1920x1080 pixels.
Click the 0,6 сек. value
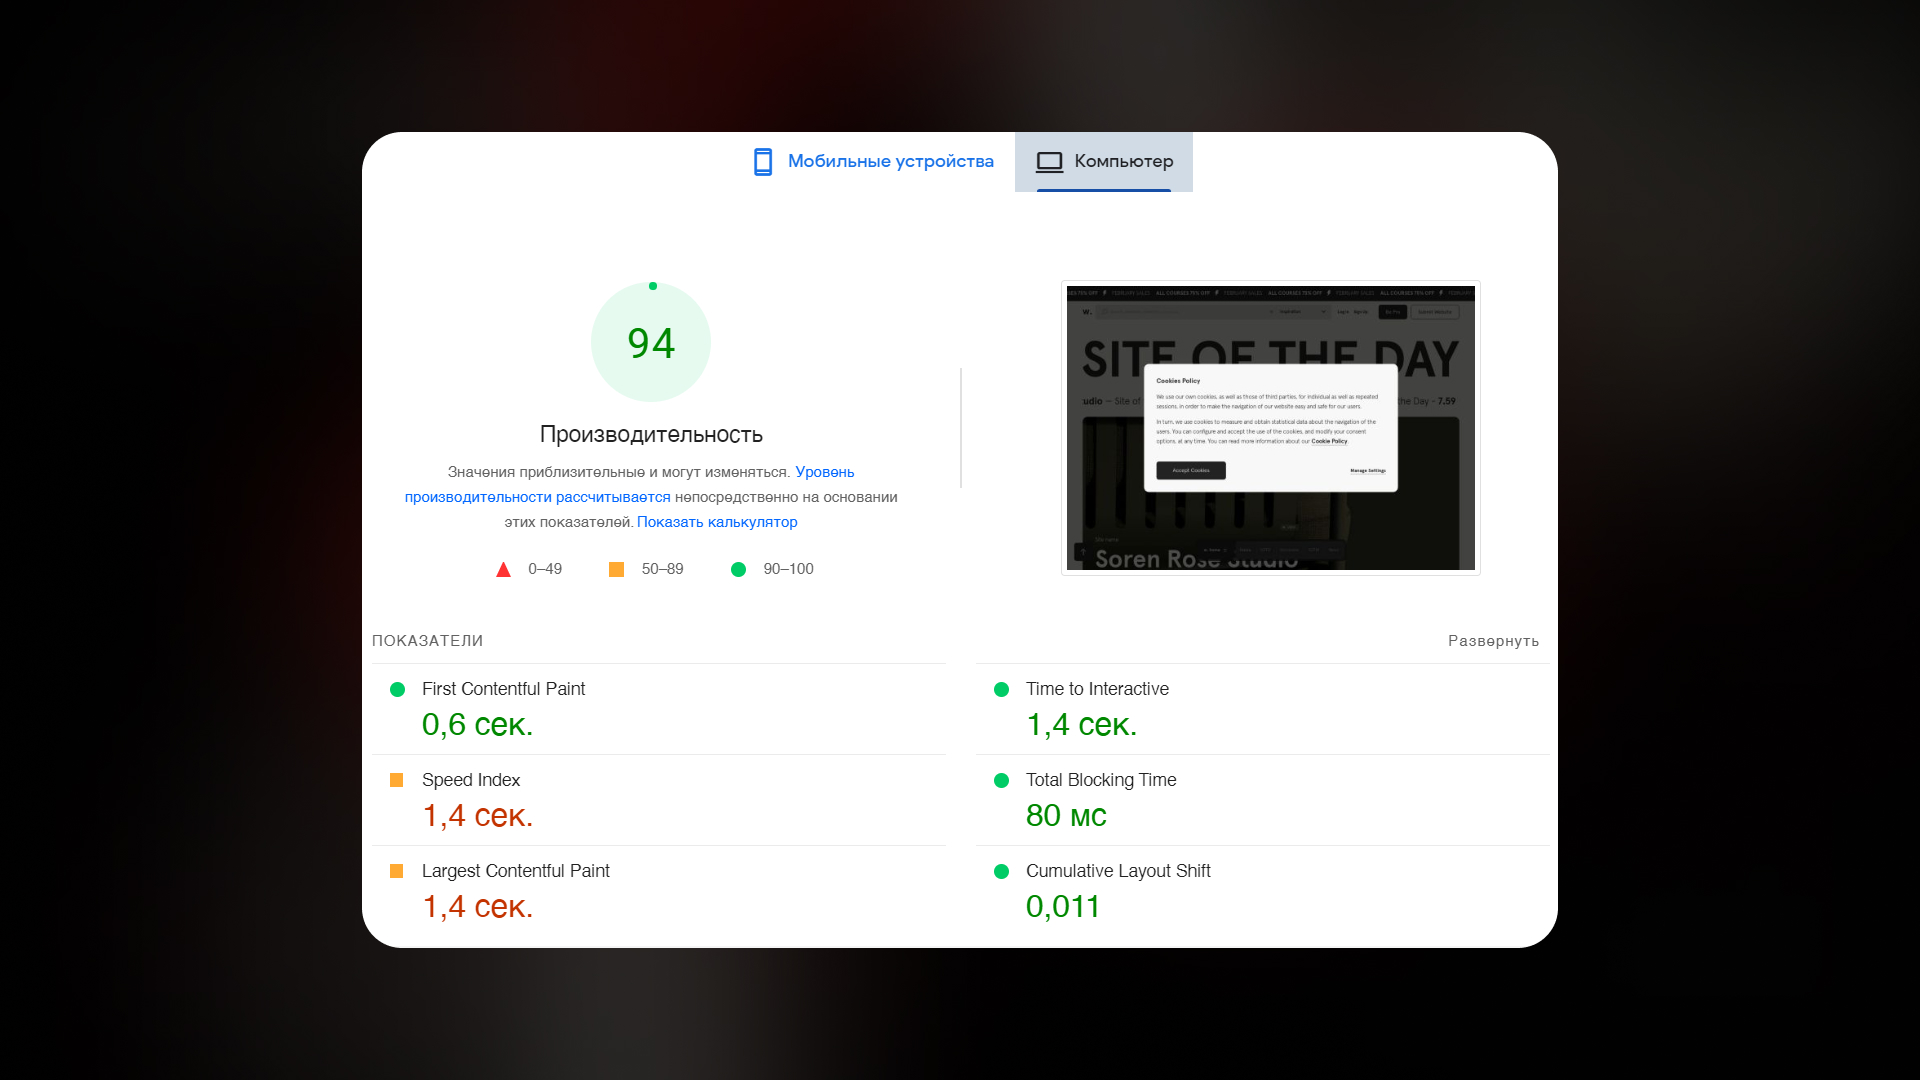pos(477,724)
